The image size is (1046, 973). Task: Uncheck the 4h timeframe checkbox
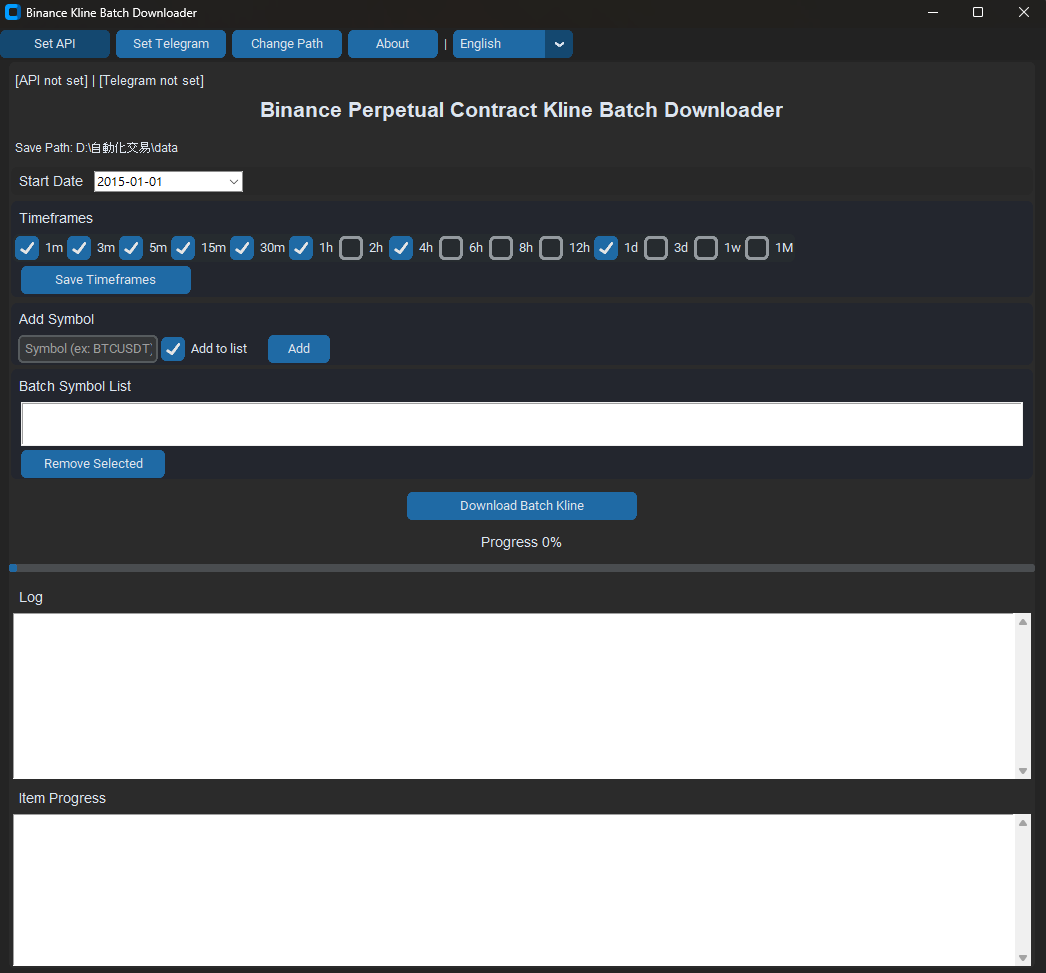401,248
